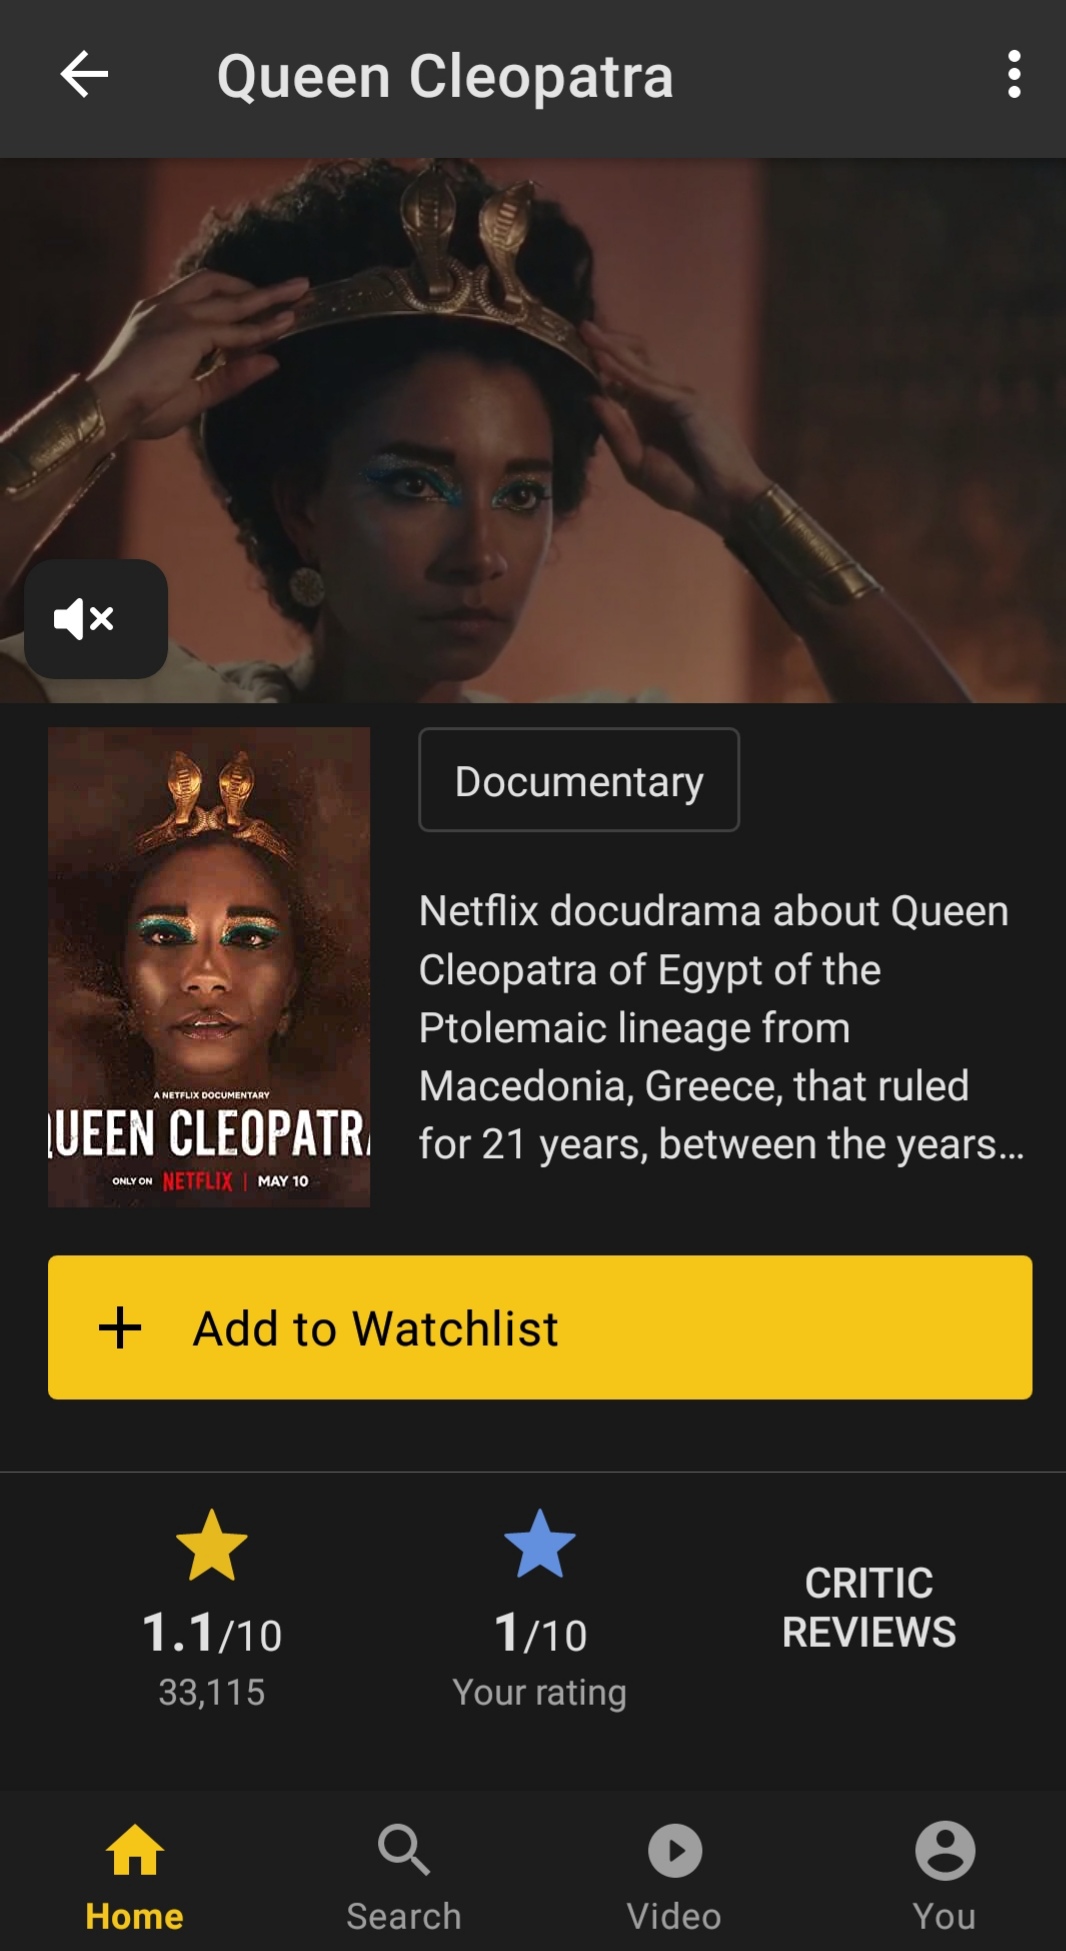The image size is (1066, 1951).
Task: Open the 1.1/10 rating details
Action: coord(212,1632)
